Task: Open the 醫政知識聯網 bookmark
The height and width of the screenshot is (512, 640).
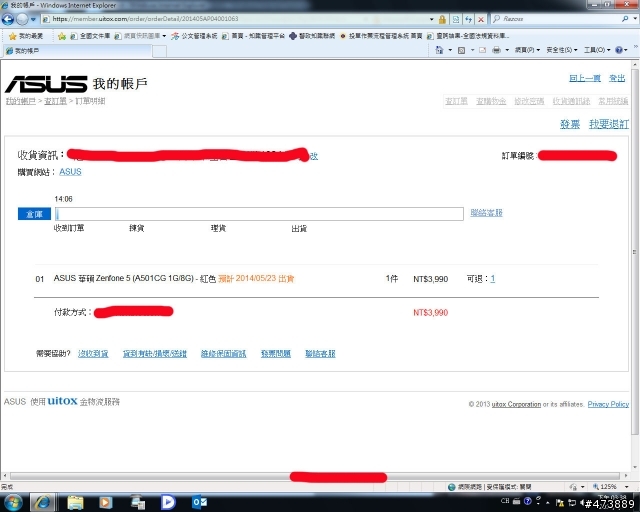Action: pos(312,36)
